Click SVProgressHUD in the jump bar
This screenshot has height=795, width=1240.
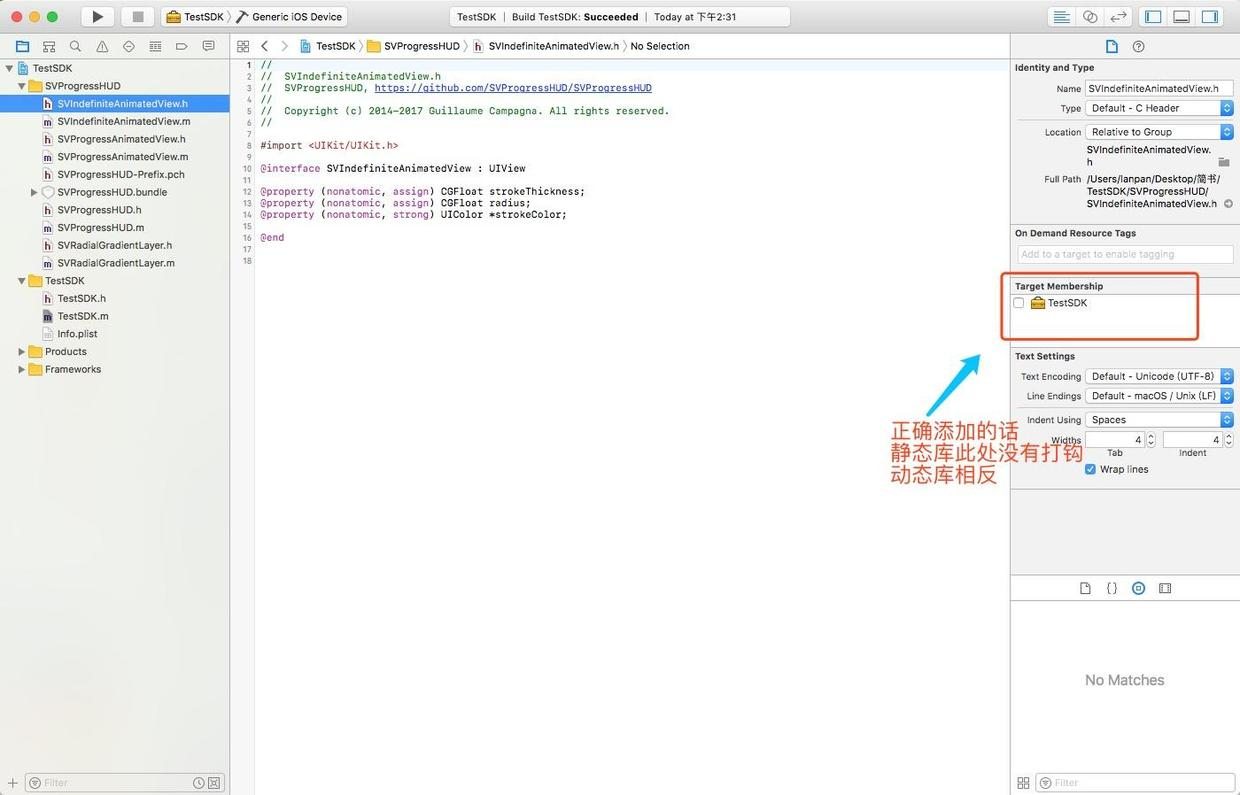tap(414, 46)
